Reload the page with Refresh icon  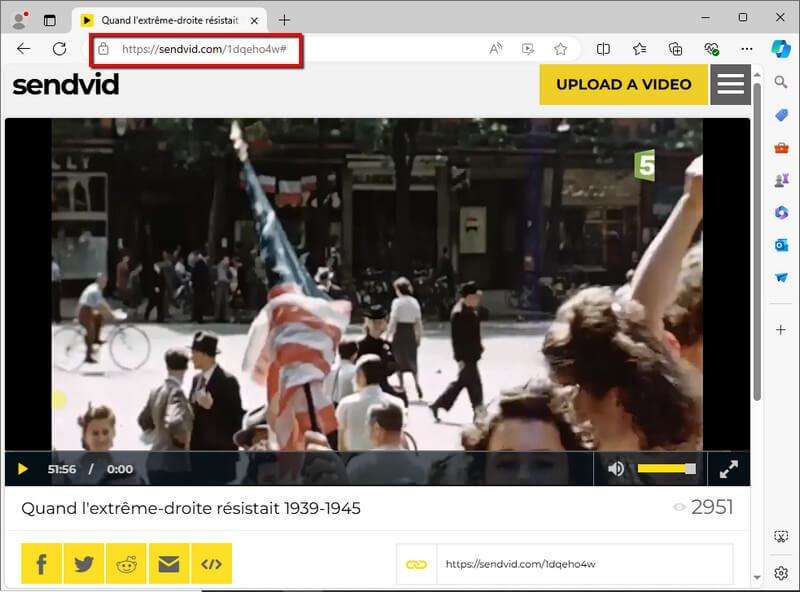(x=60, y=49)
